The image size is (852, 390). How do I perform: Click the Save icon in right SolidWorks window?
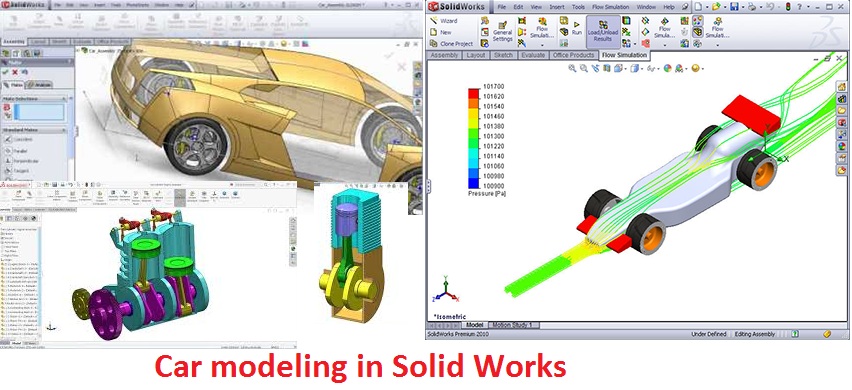(734, 7)
